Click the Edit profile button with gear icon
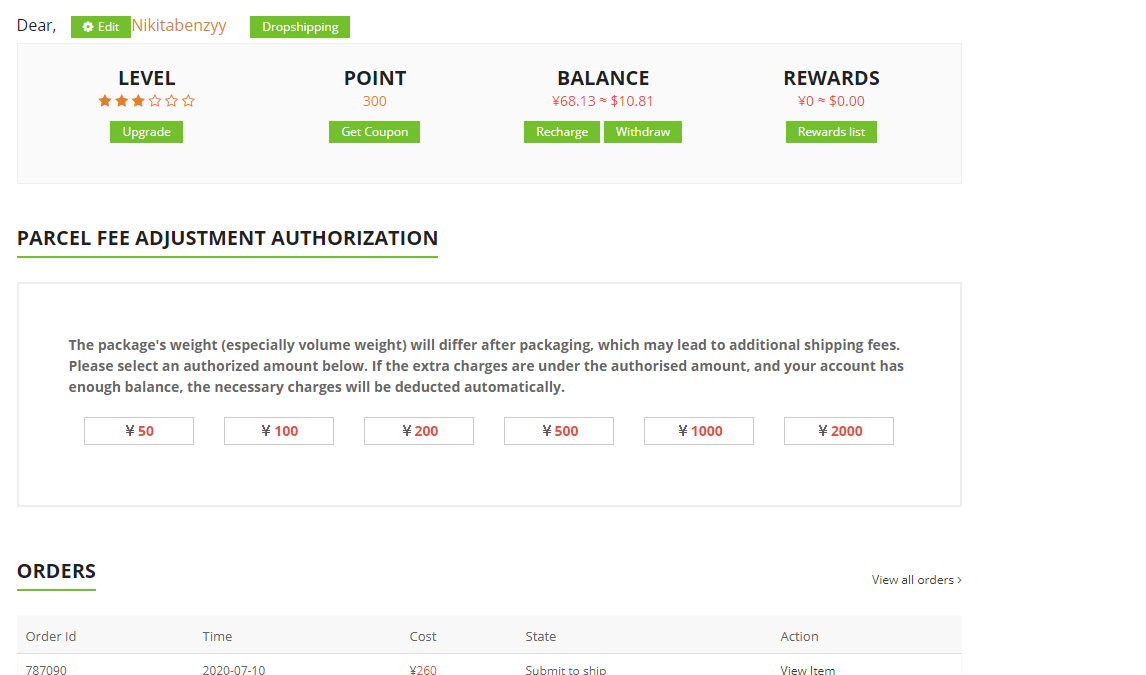The height and width of the screenshot is (675, 1146). point(101,27)
